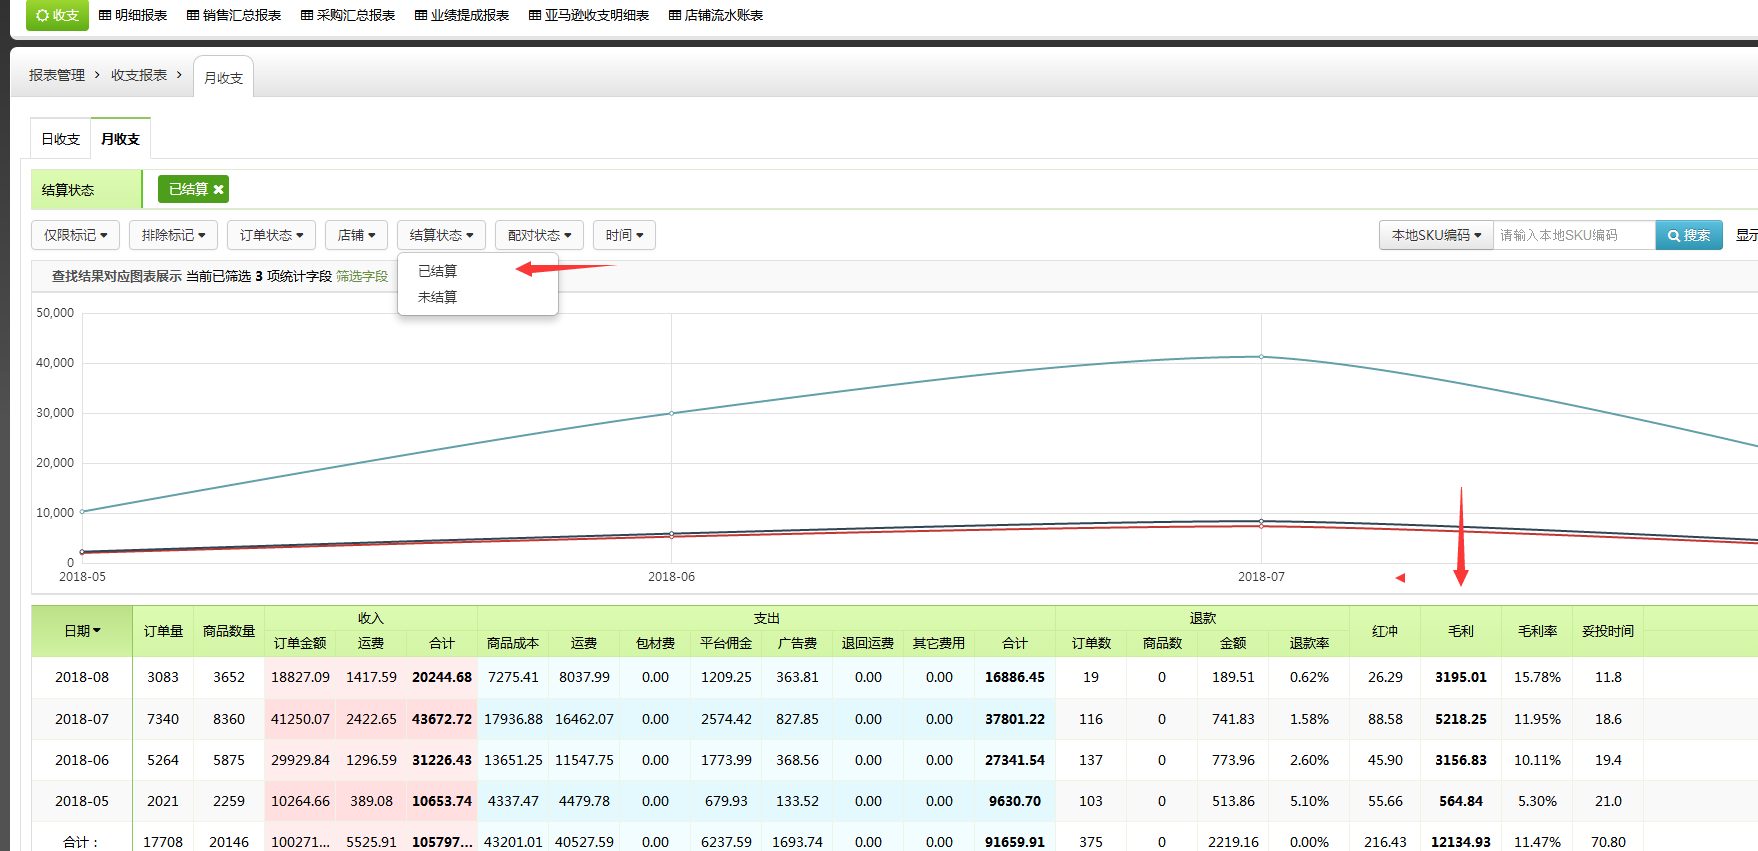Click income total 20244.68
The height and width of the screenshot is (851, 1758).
pos(442,677)
